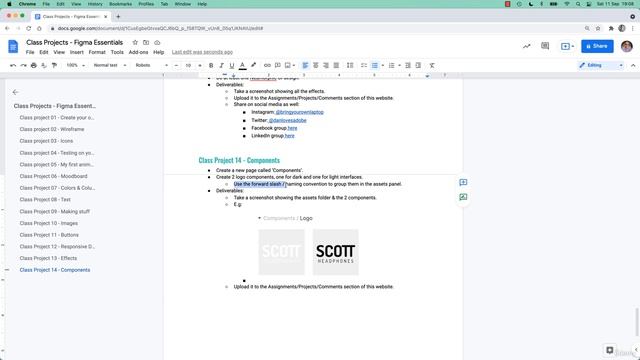Screen dimensions: 640x360
Task: Toggle bulleted list
Action: coord(374,65)
